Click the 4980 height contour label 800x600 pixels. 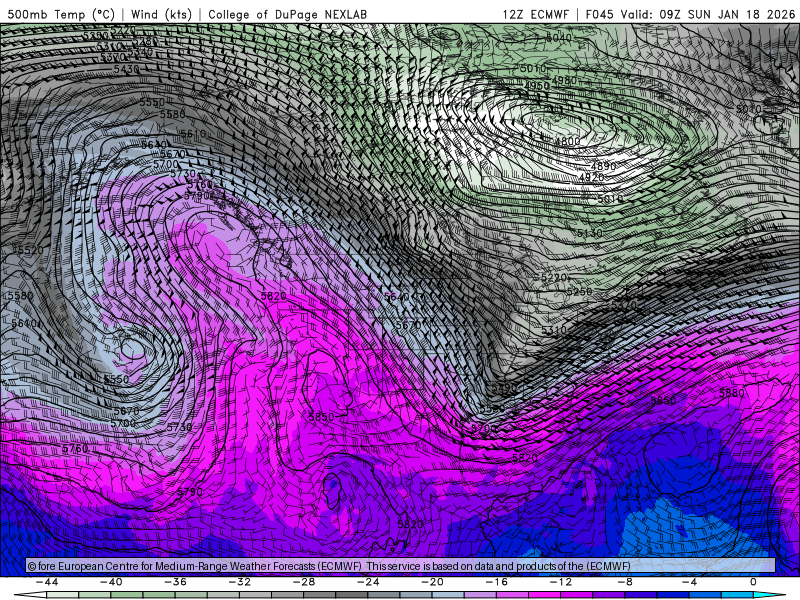pyautogui.click(x=564, y=81)
